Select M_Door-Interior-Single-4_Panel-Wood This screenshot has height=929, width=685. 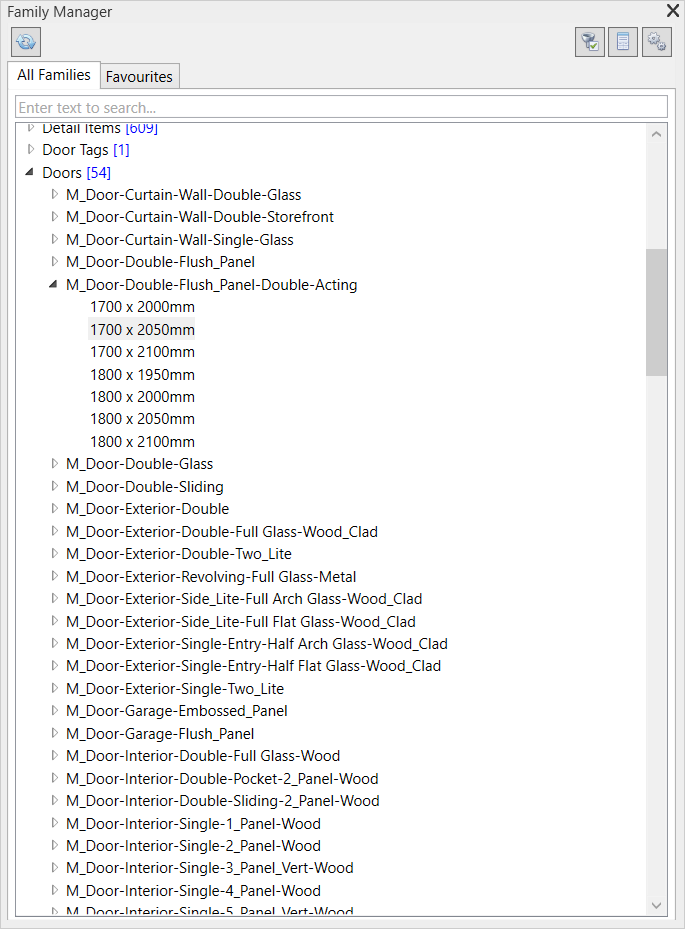(193, 890)
